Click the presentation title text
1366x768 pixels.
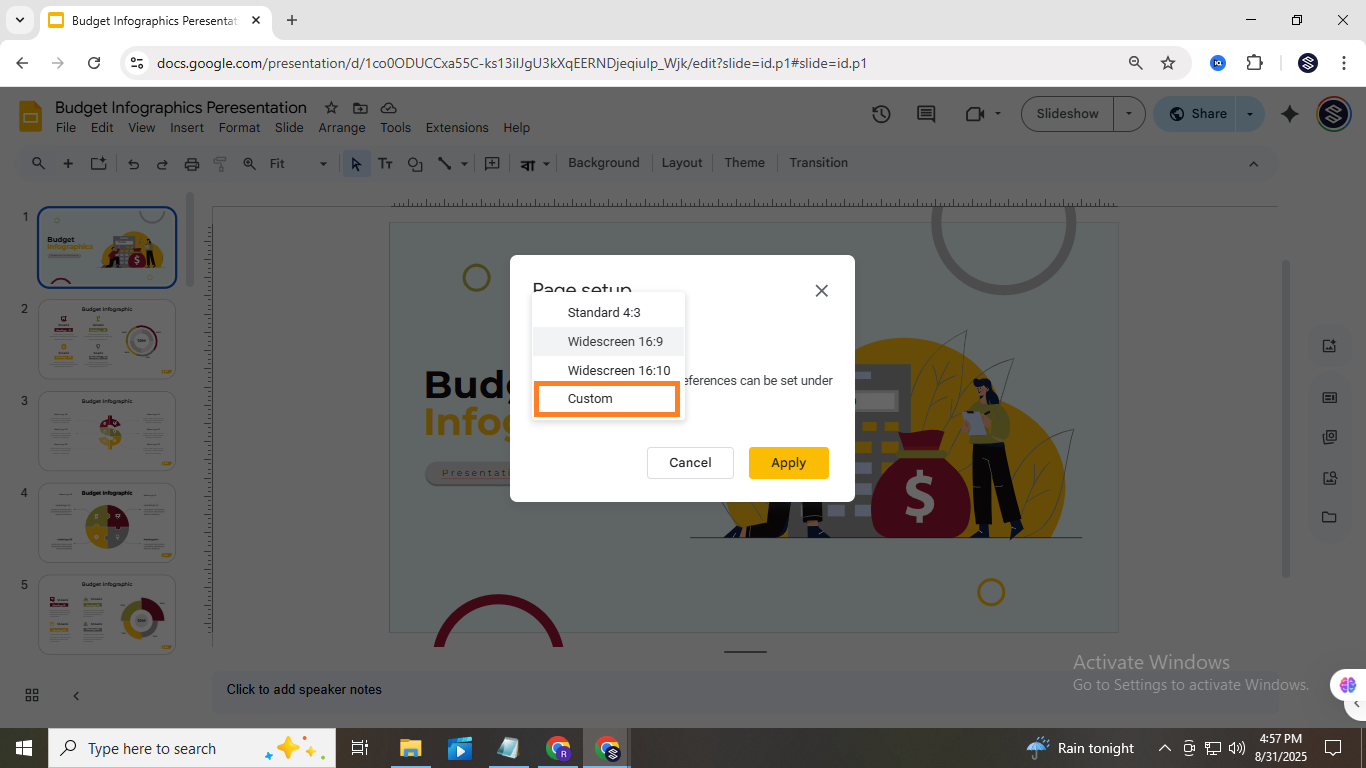pyautogui.click(x=181, y=107)
